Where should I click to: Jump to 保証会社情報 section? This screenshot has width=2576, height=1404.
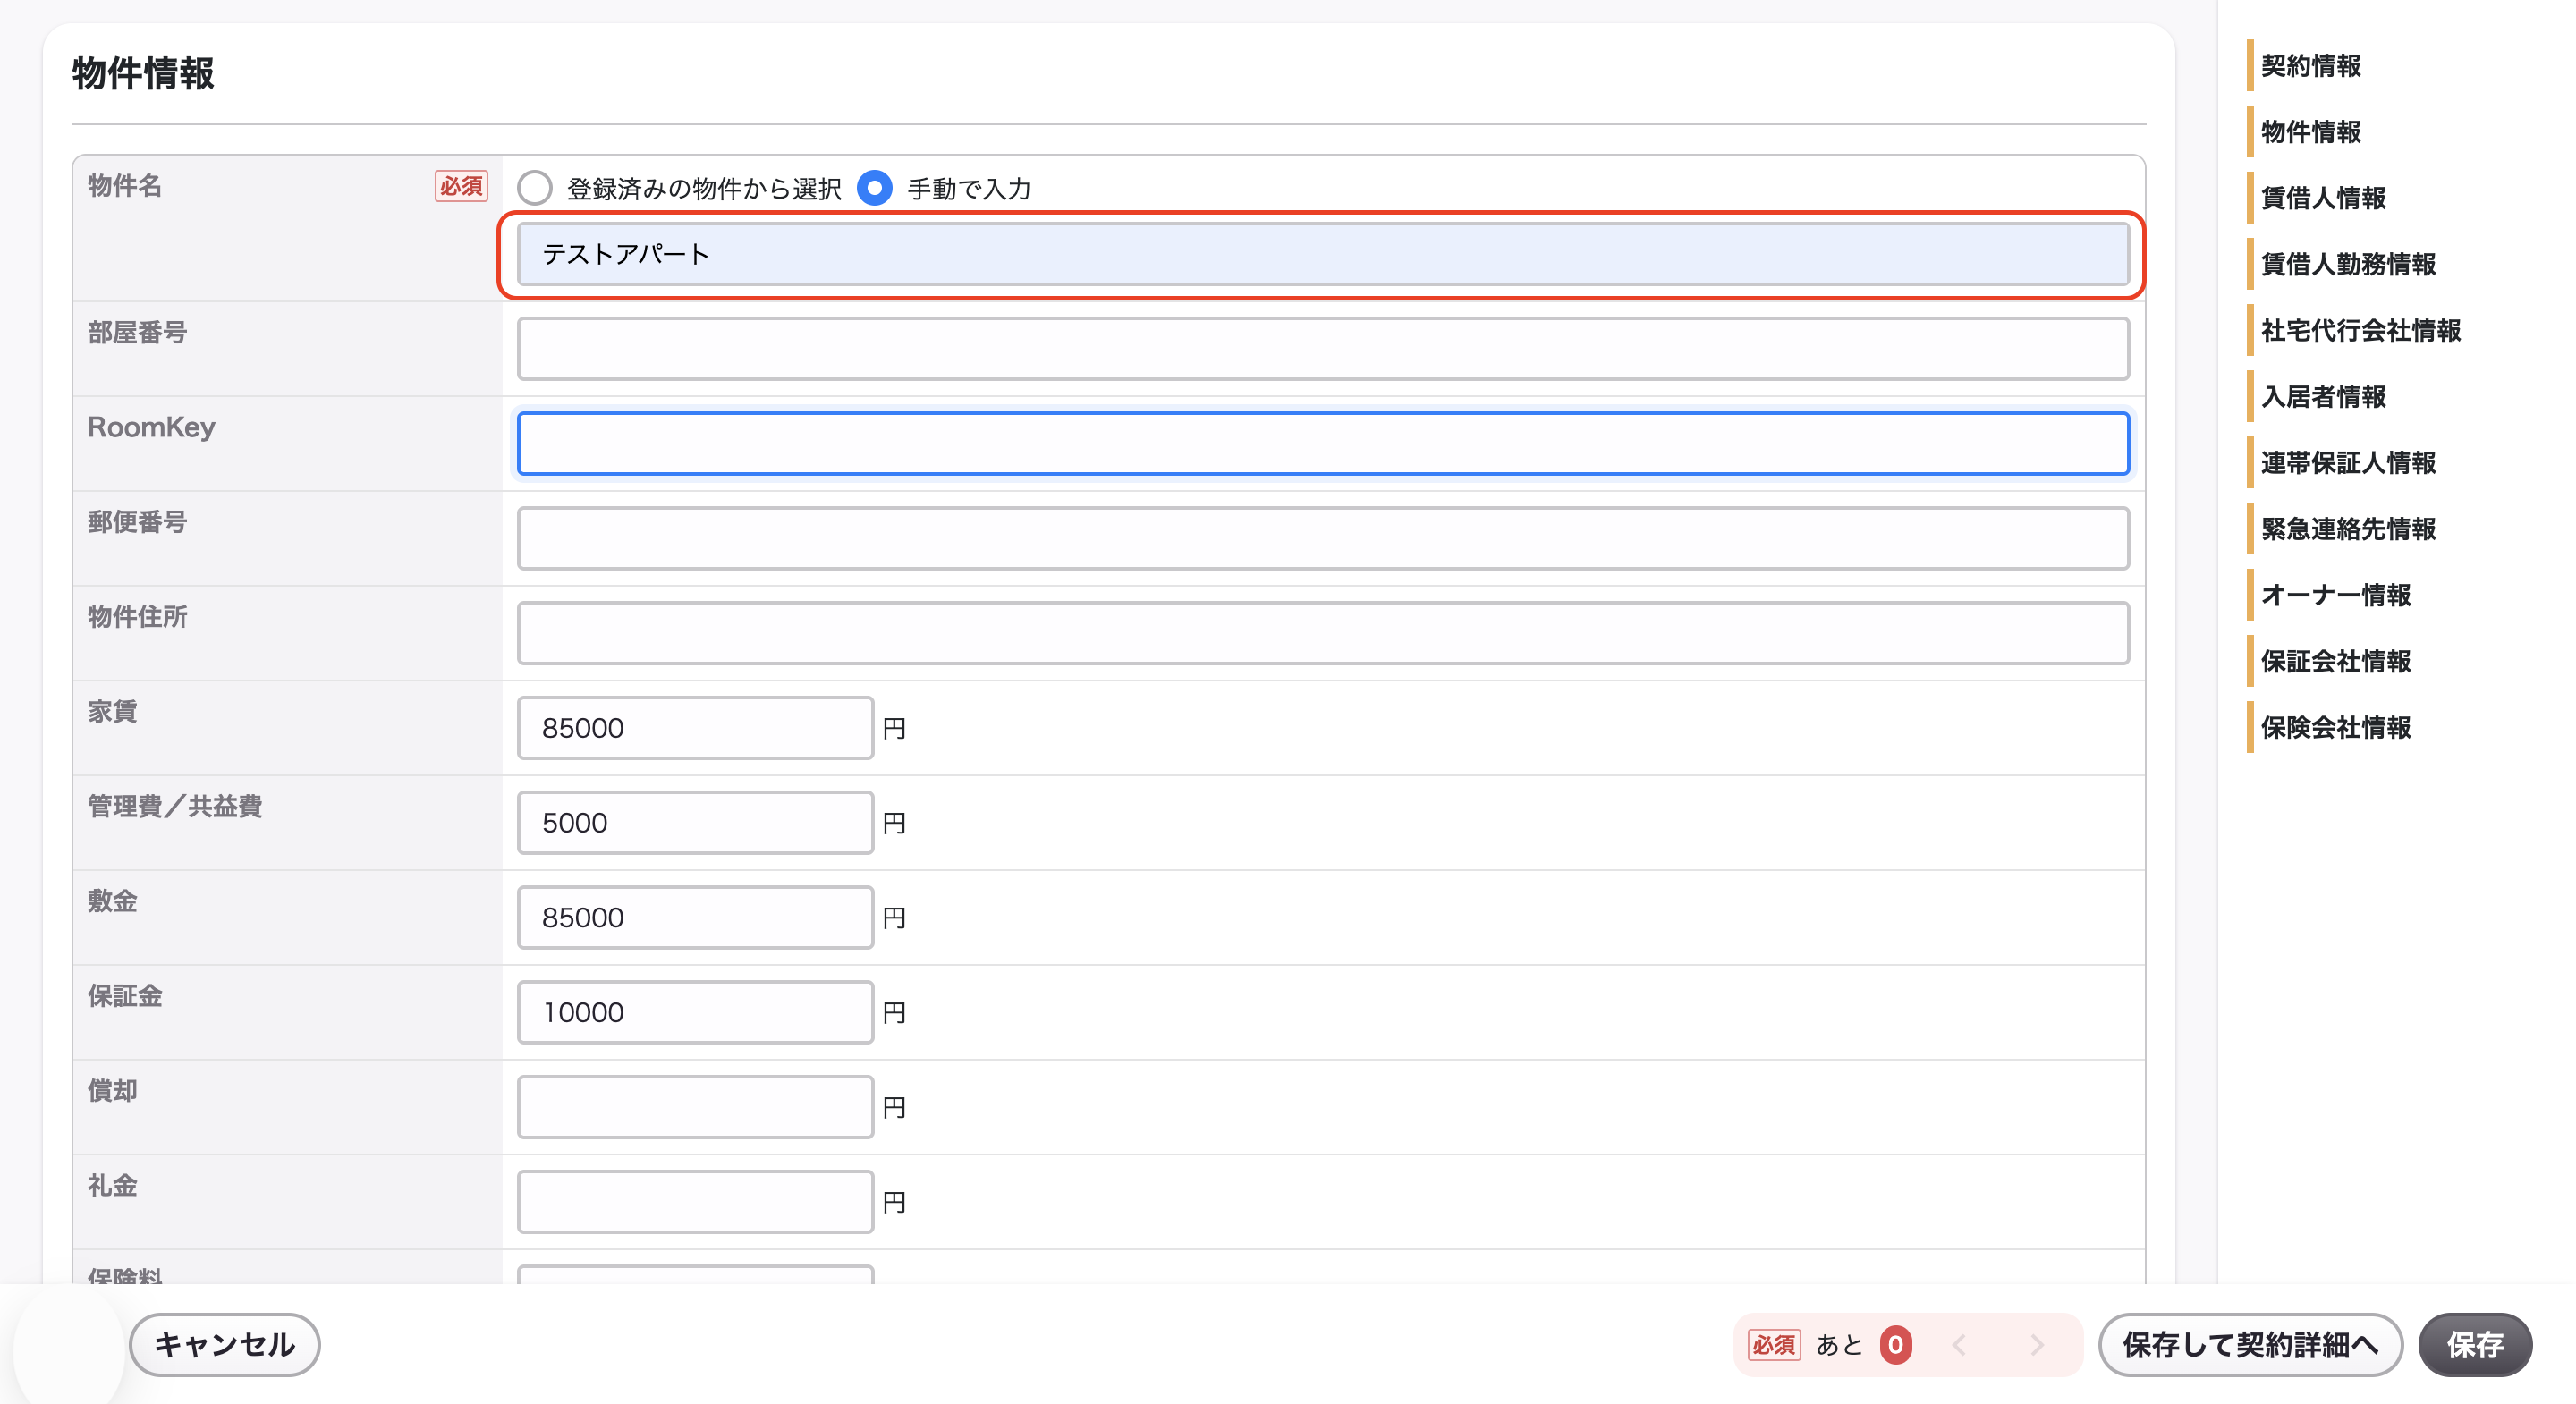tap(2335, 661)
